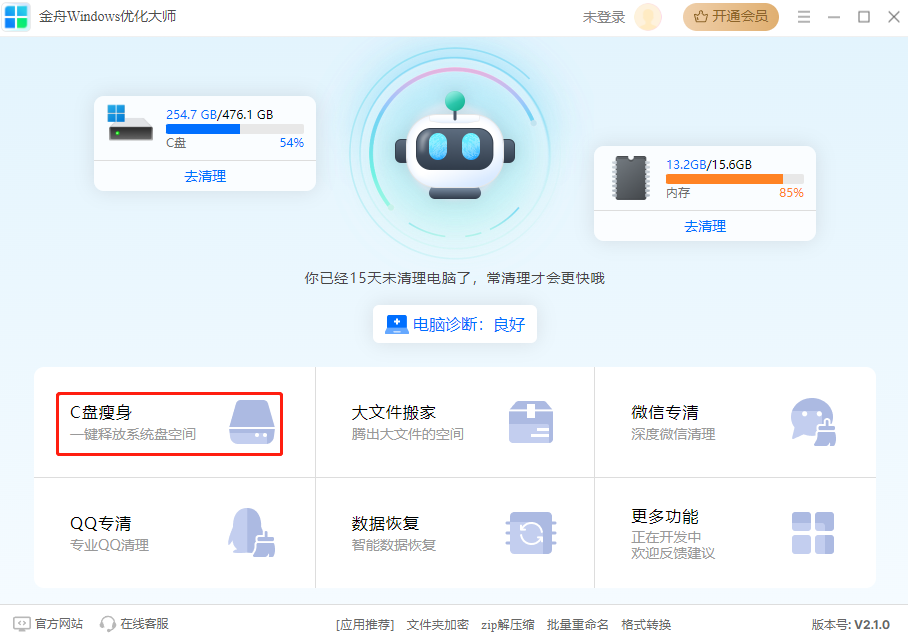Click 电脑诊断 status button
This screenshot has height=641, width=908.
pos(455,324)
